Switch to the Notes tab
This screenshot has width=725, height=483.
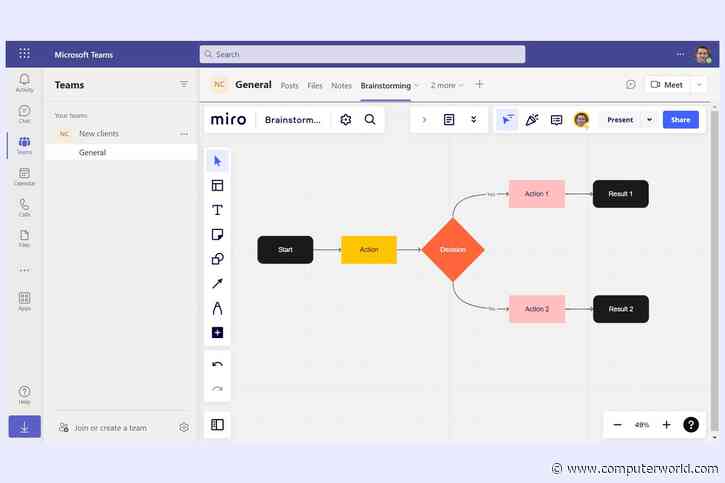pos(341,86)
